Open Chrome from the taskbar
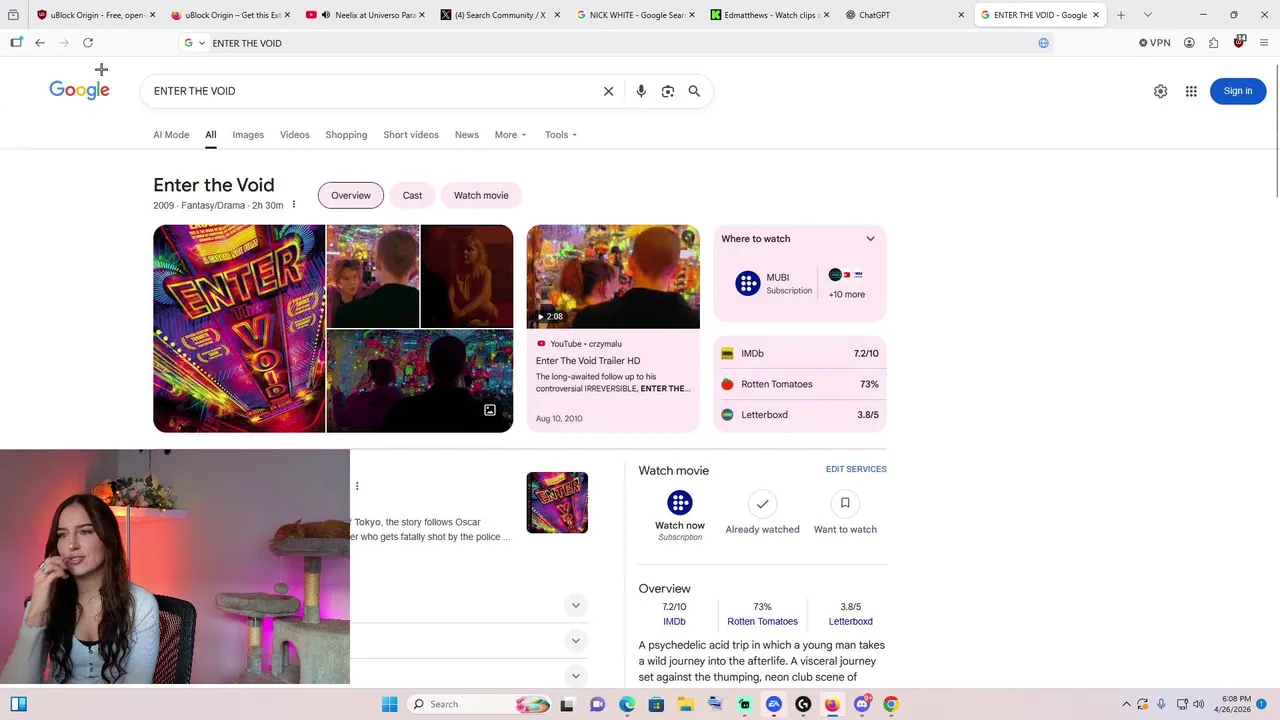Screen dimensions: 1280x720 click(891, 704)
